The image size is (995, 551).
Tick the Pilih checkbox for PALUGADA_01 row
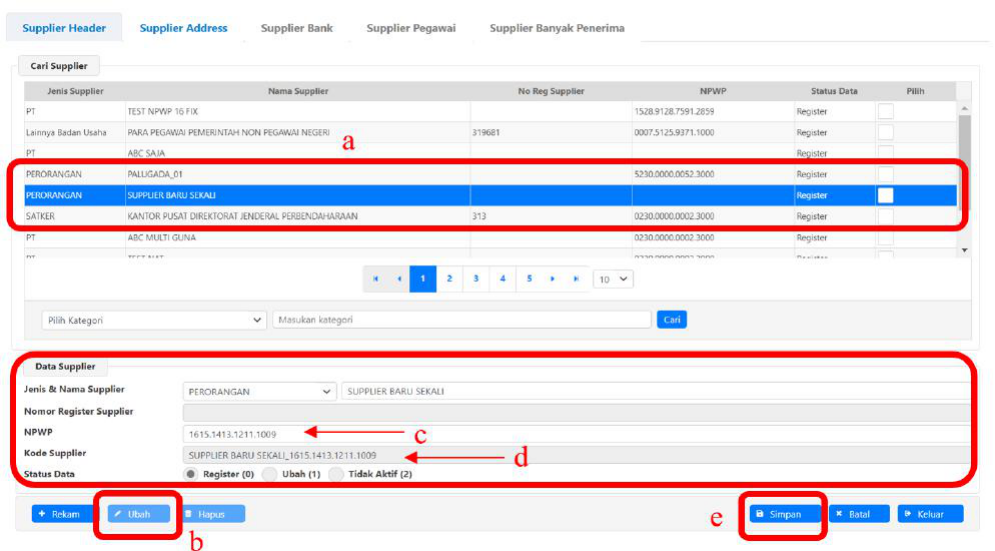click(885, 174)
